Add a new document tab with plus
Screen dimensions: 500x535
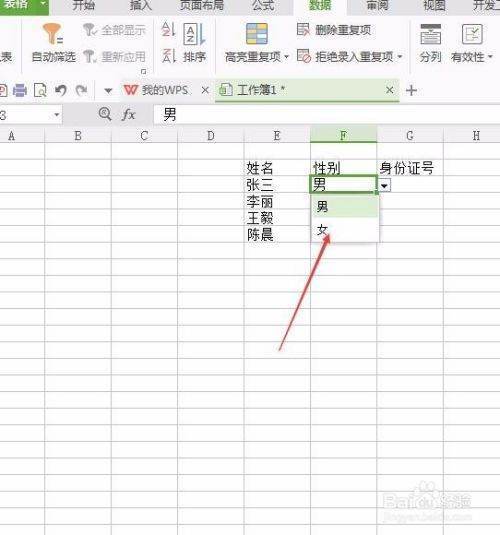click(412, 90)
